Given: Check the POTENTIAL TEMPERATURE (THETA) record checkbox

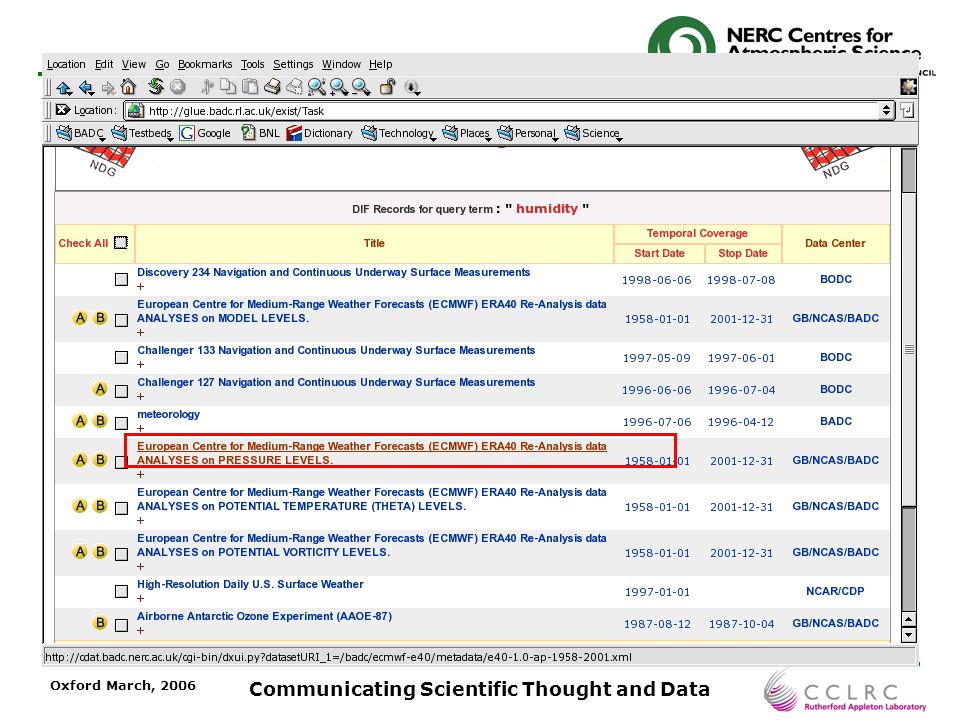Looking at the screenshot, I should pos(121,508).
